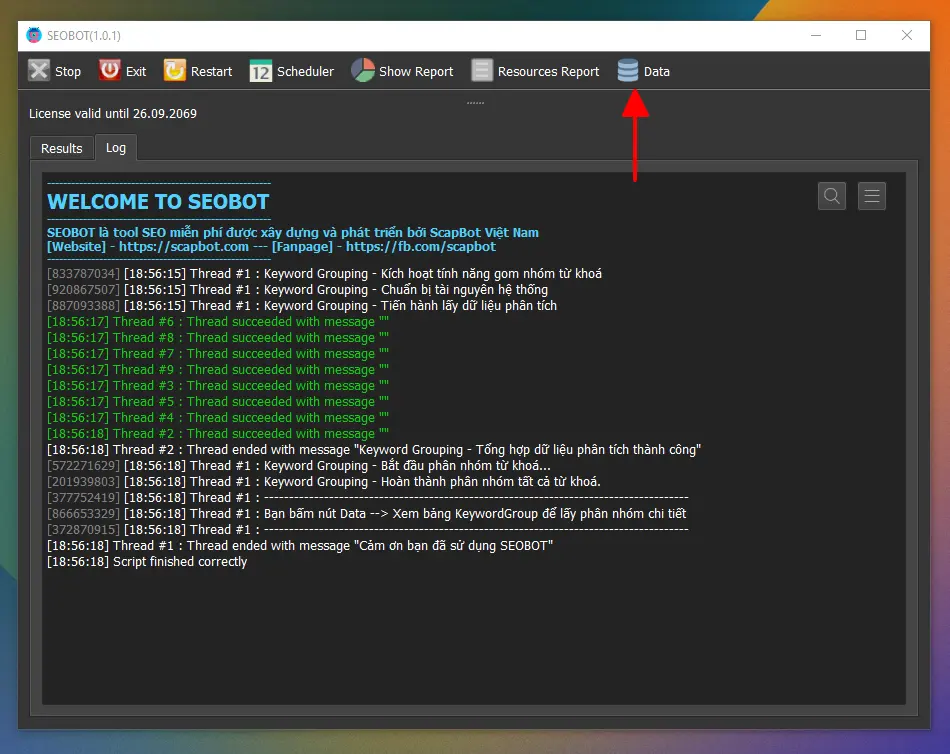Click the Thread #8 succeeded log line

tap(218, 338)
